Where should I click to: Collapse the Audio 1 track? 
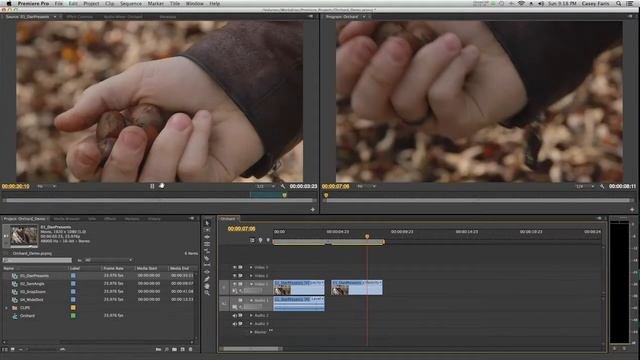click(x=251, y=300)
